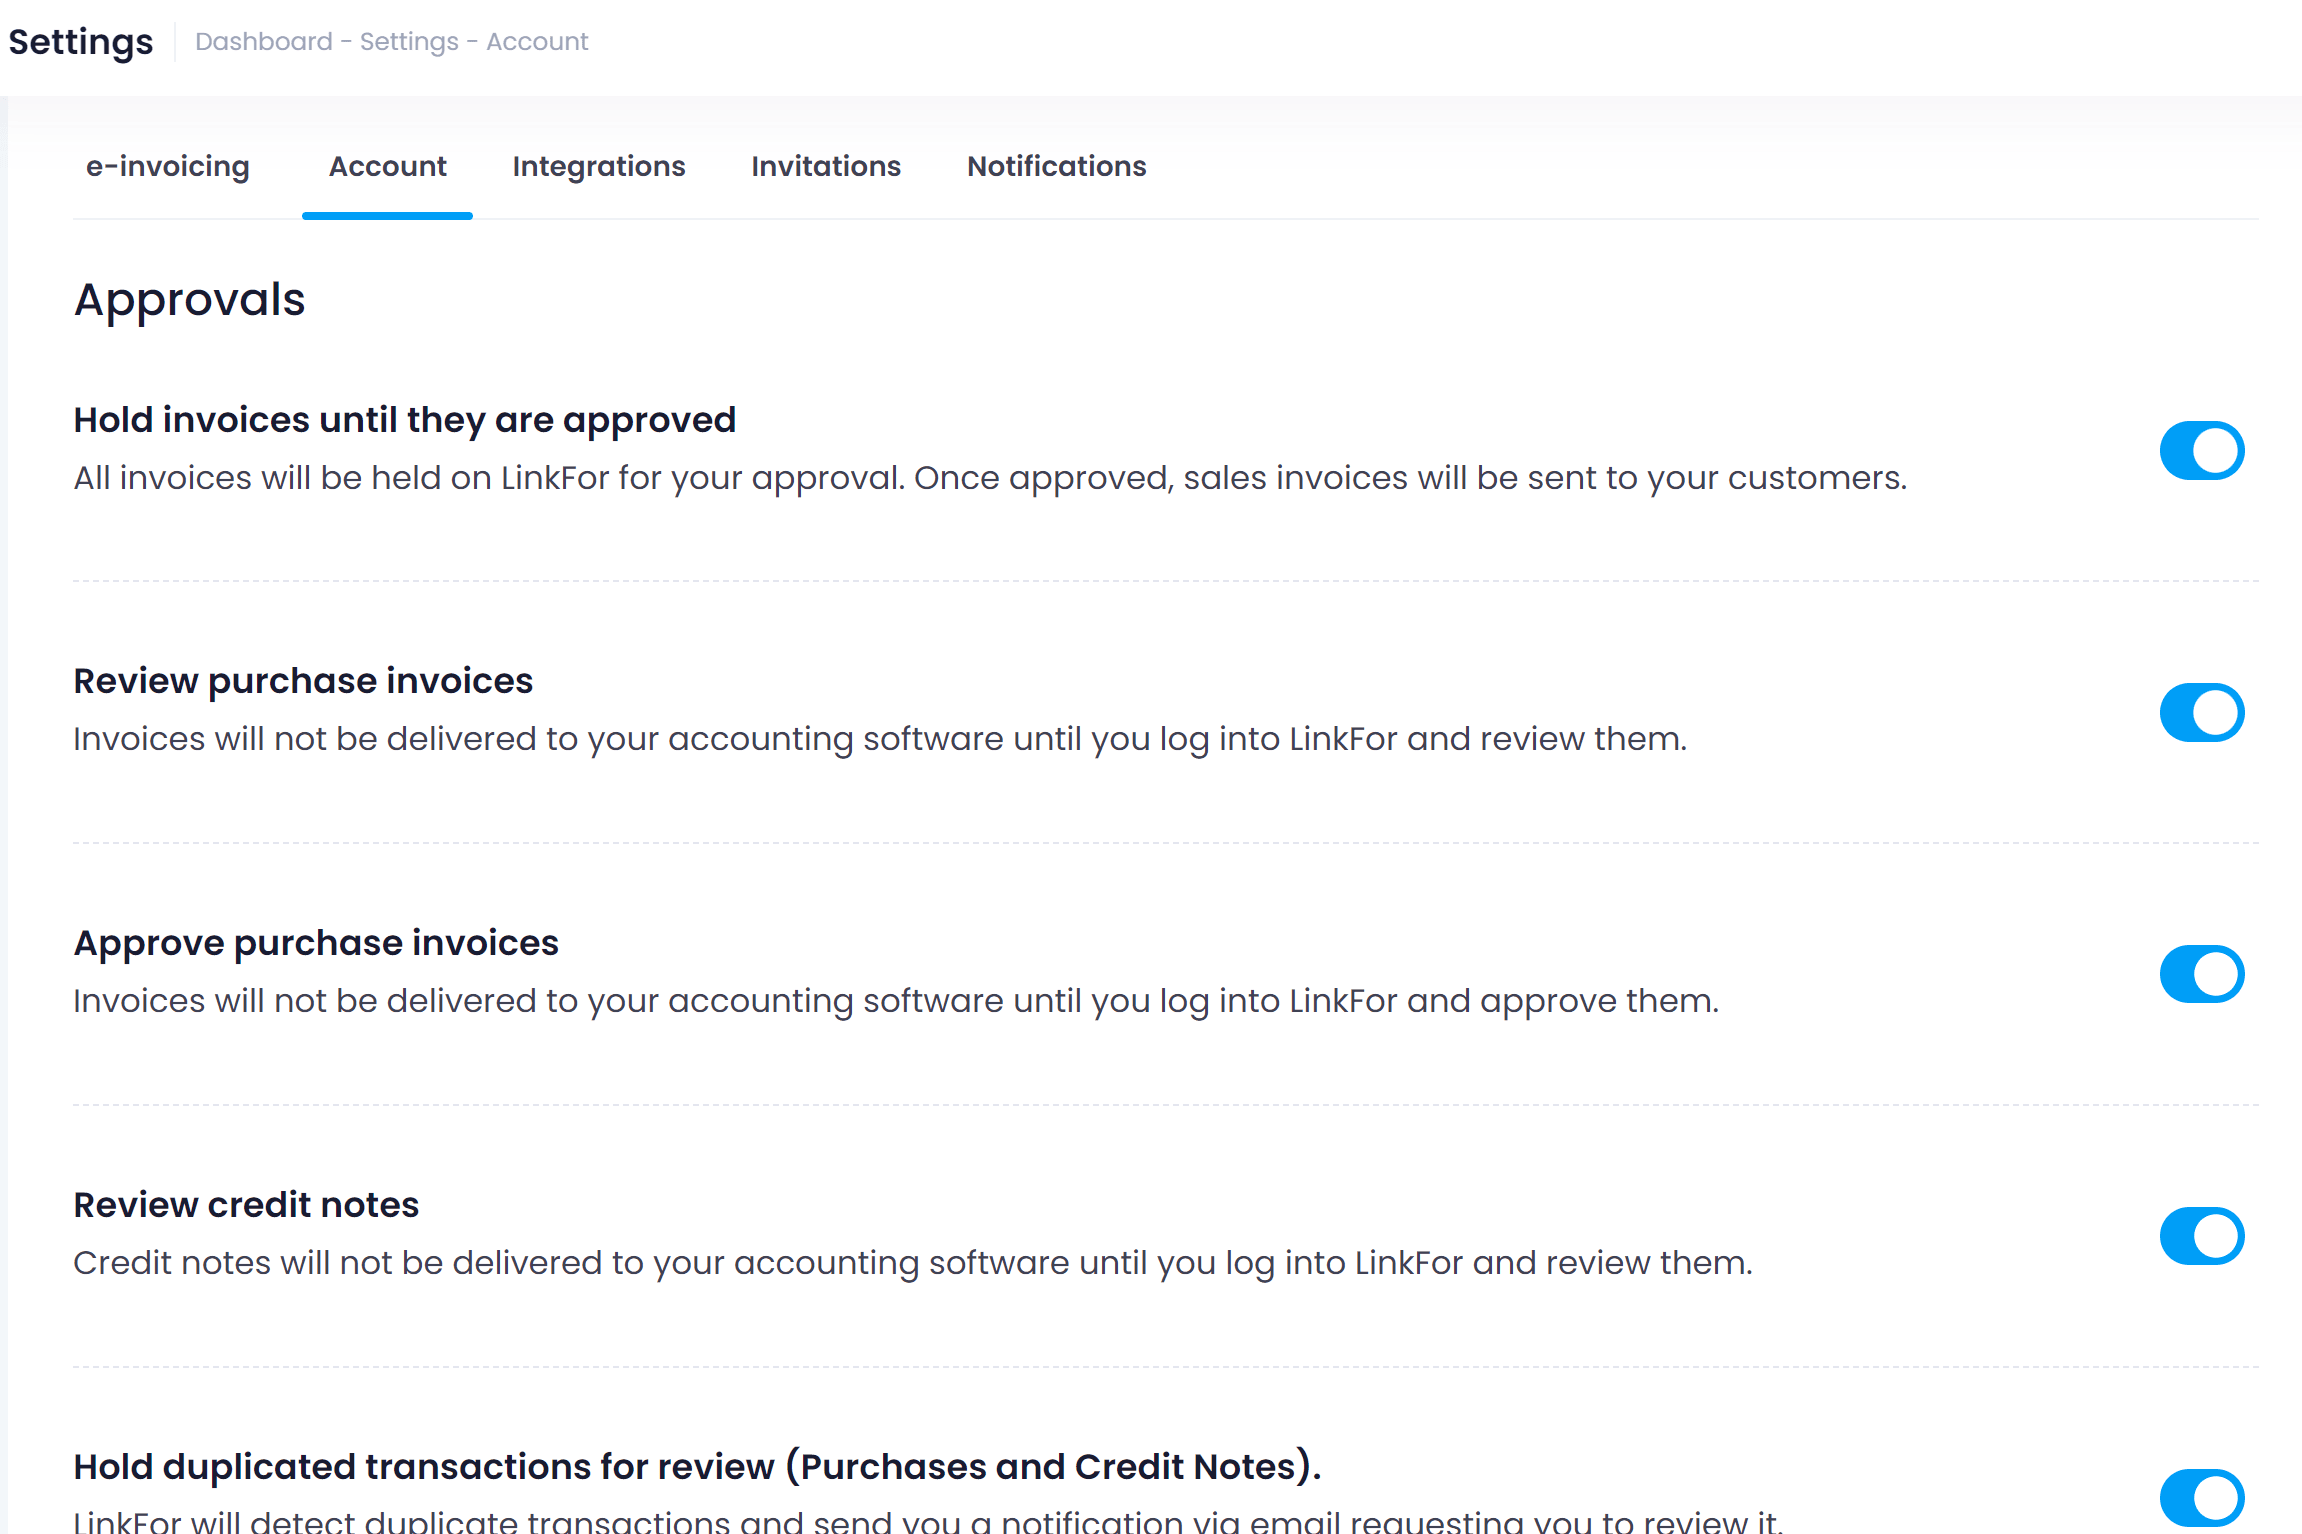2302x1534 pixels.
Task: Open the e-invoicing tab
Action: [168, 166]
